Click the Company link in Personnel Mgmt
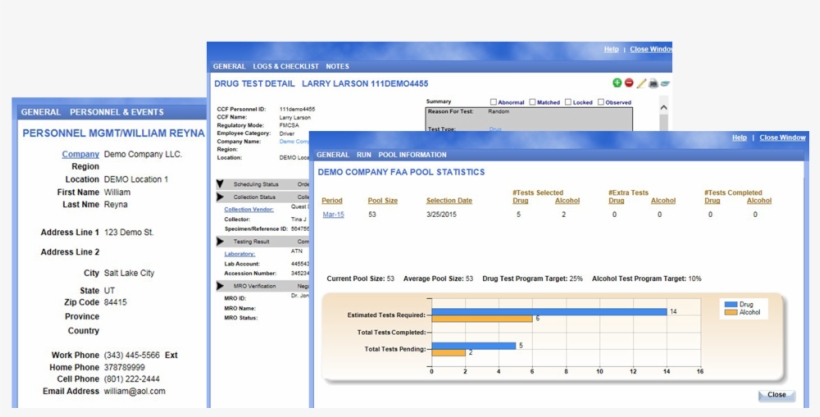This screenshot has width=820, height=417. click(x=81, y=154)
